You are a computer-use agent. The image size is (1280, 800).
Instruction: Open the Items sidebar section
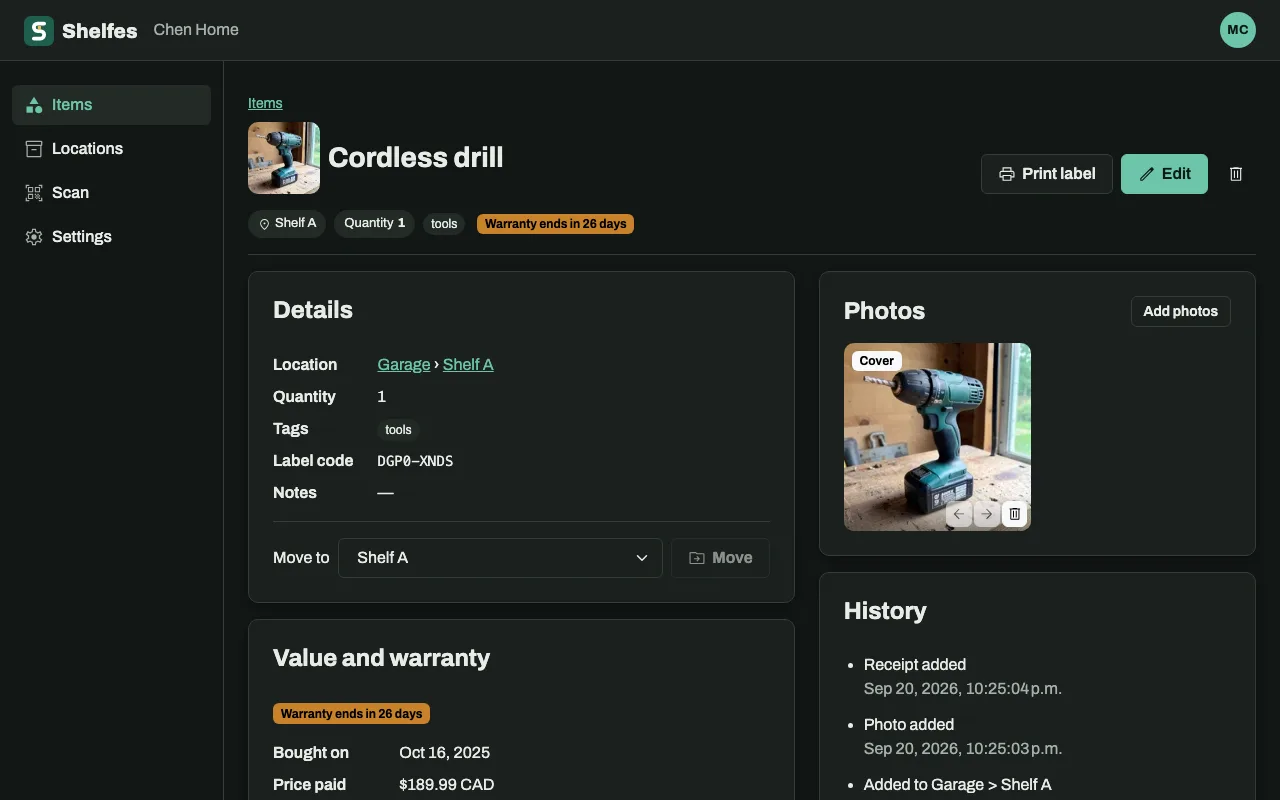(x=111, y=105)
